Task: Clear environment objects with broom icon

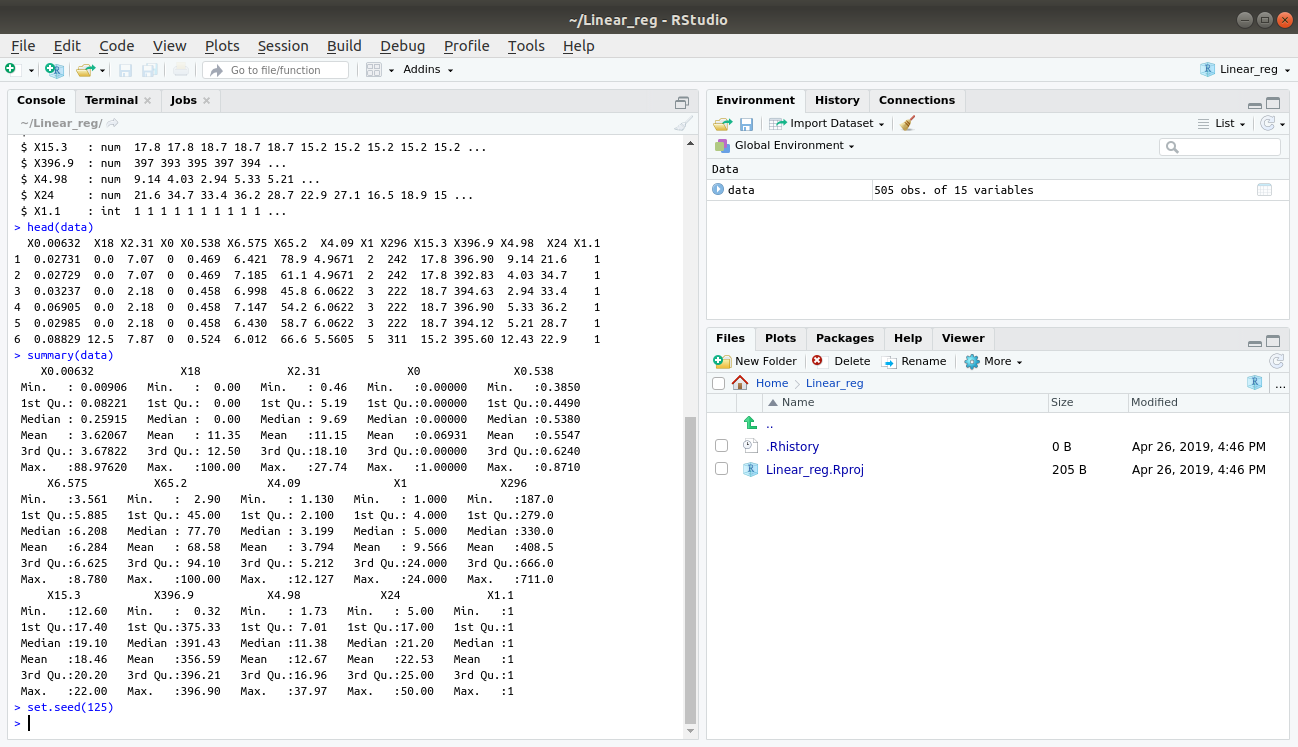Action: [x=907, y=124]
